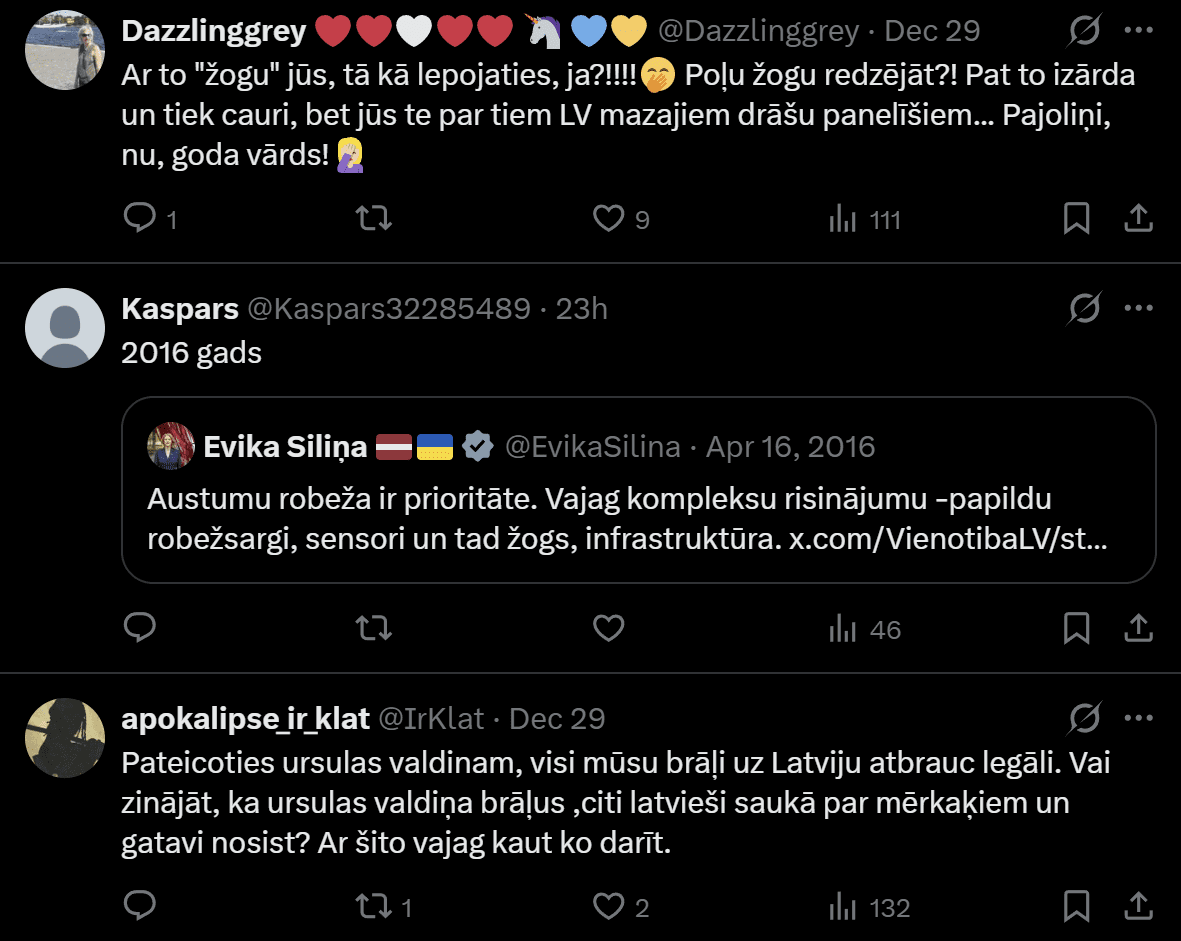
Task: Reply to Kaspars' post
Action: (x=139, y=628)
